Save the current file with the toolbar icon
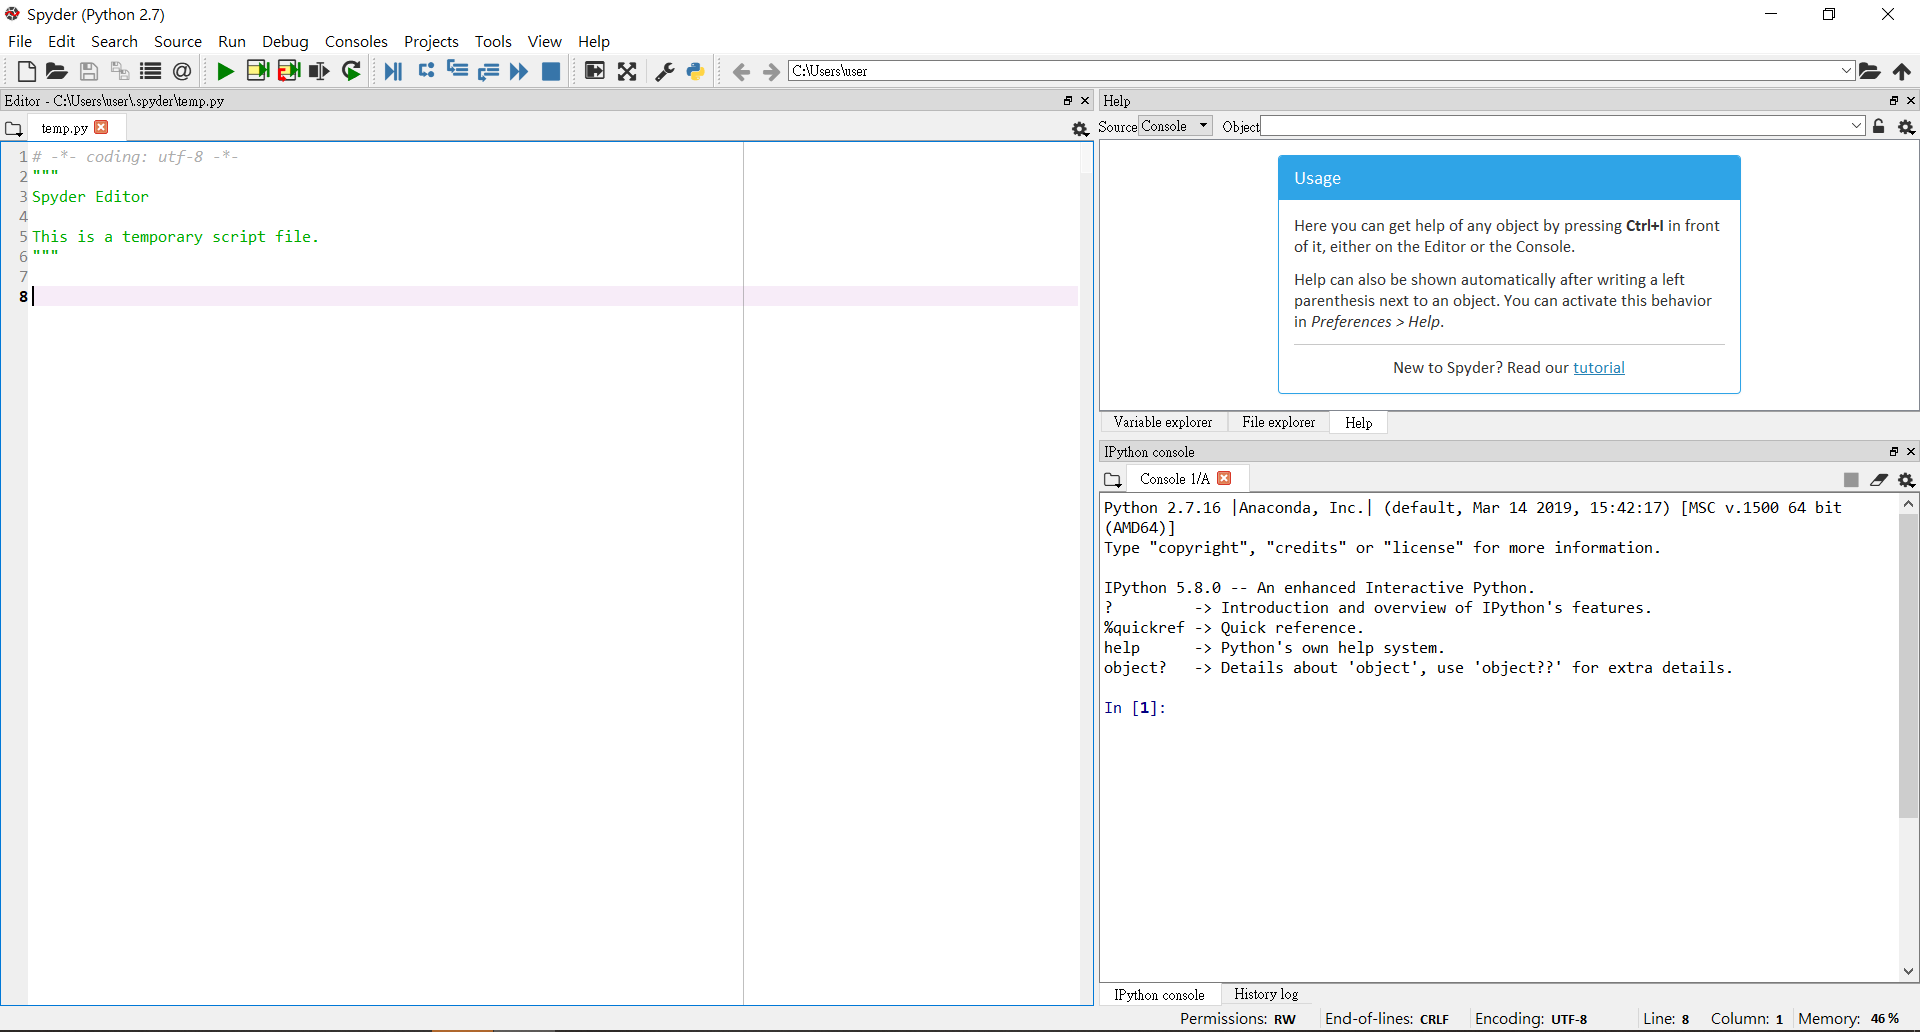Viewport: 1920px width, 1032px height. [89, 71]
